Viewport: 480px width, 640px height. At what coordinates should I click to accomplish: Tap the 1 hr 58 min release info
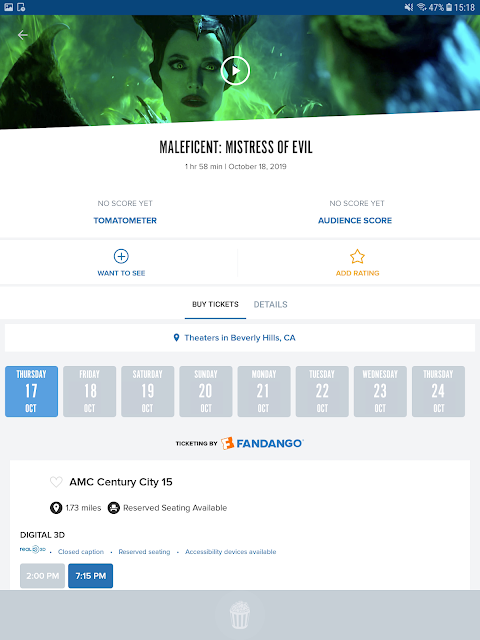point(236,167)
